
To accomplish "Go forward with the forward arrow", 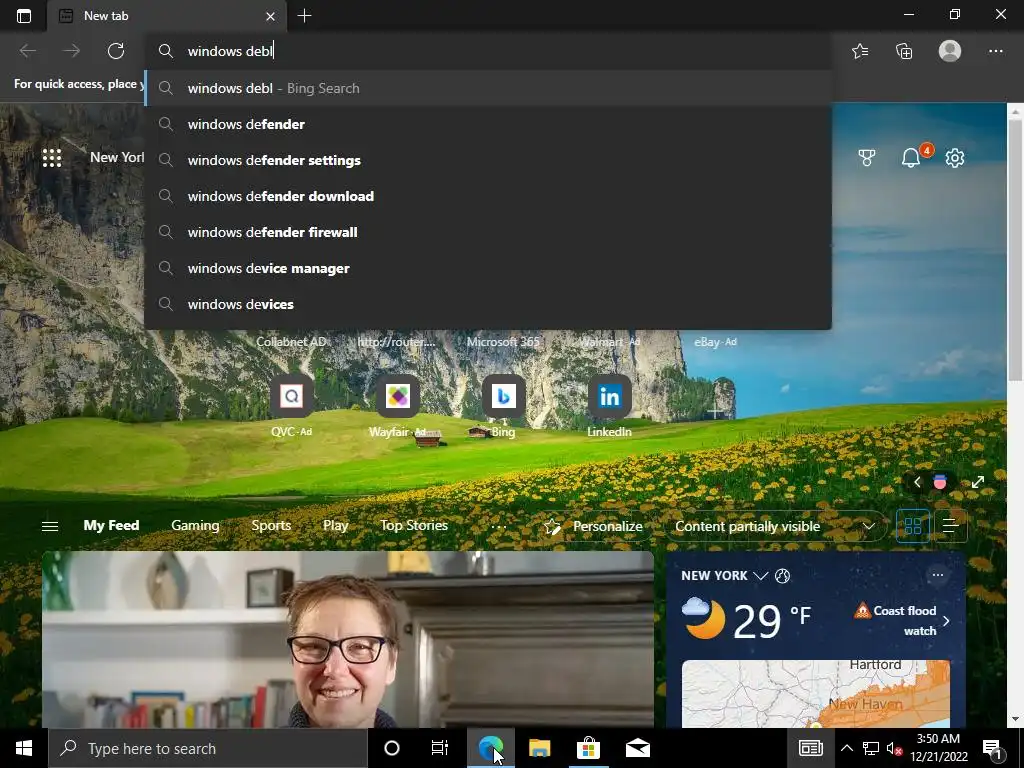I will [71, 51].
